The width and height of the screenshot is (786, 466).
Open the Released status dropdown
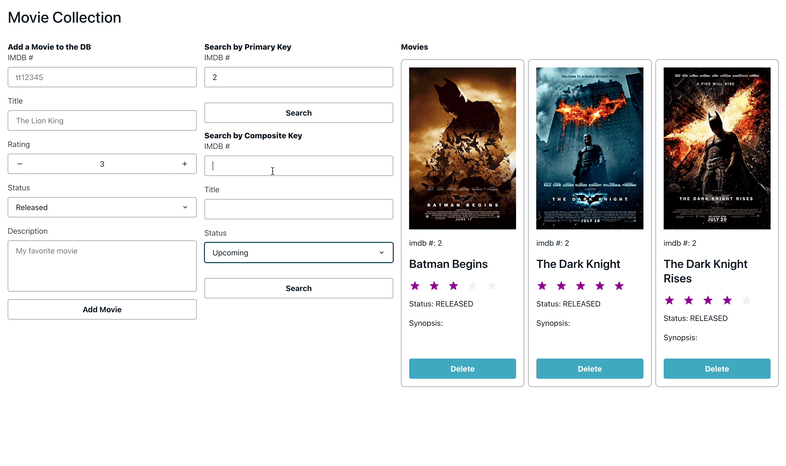(x=102, y=207)
